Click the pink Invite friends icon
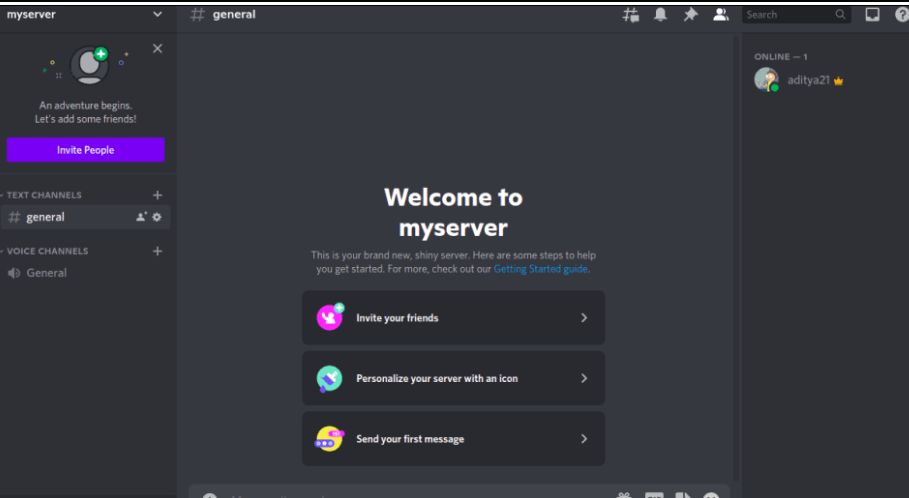Viewport: 909px width, 498px height. coord(330,317)
